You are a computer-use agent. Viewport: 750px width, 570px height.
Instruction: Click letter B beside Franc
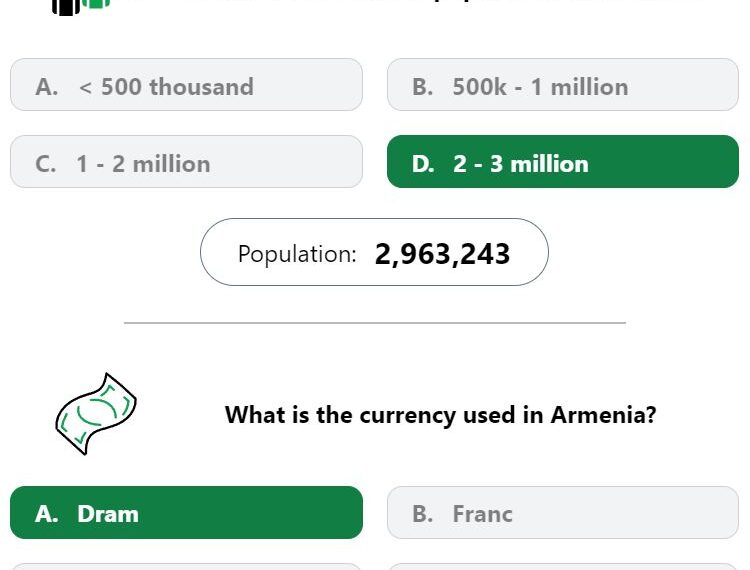pyautogui.click(x=423, y=514)
